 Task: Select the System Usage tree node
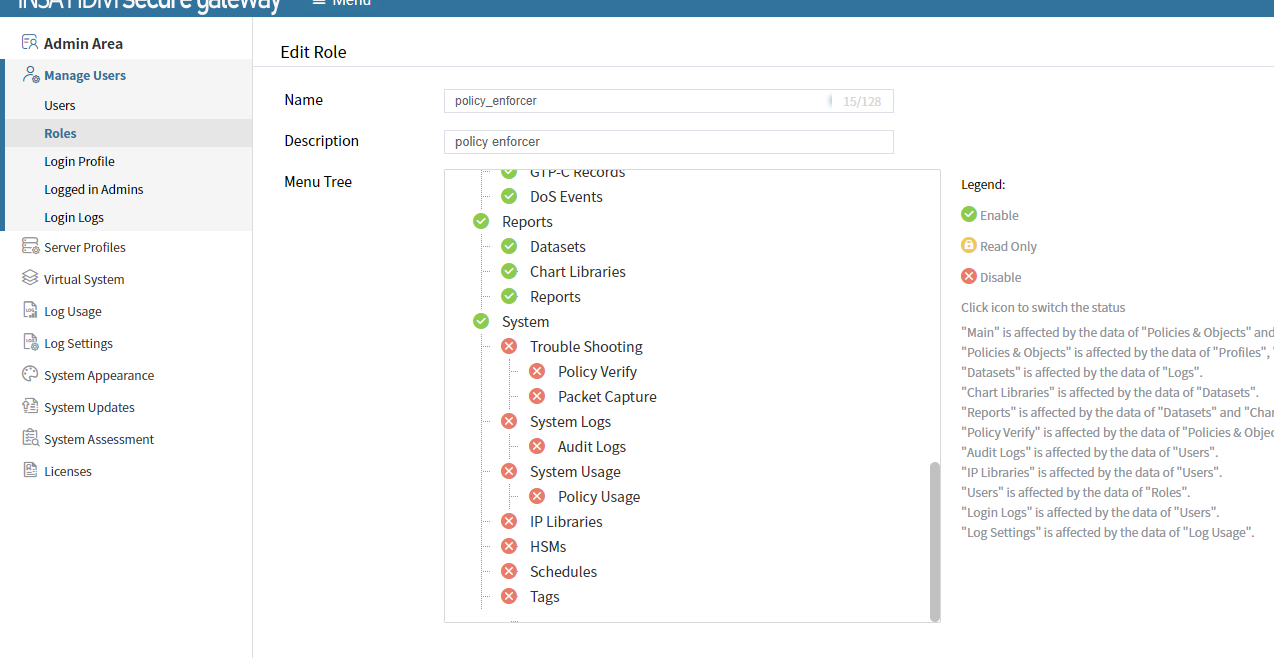(575, 472)
